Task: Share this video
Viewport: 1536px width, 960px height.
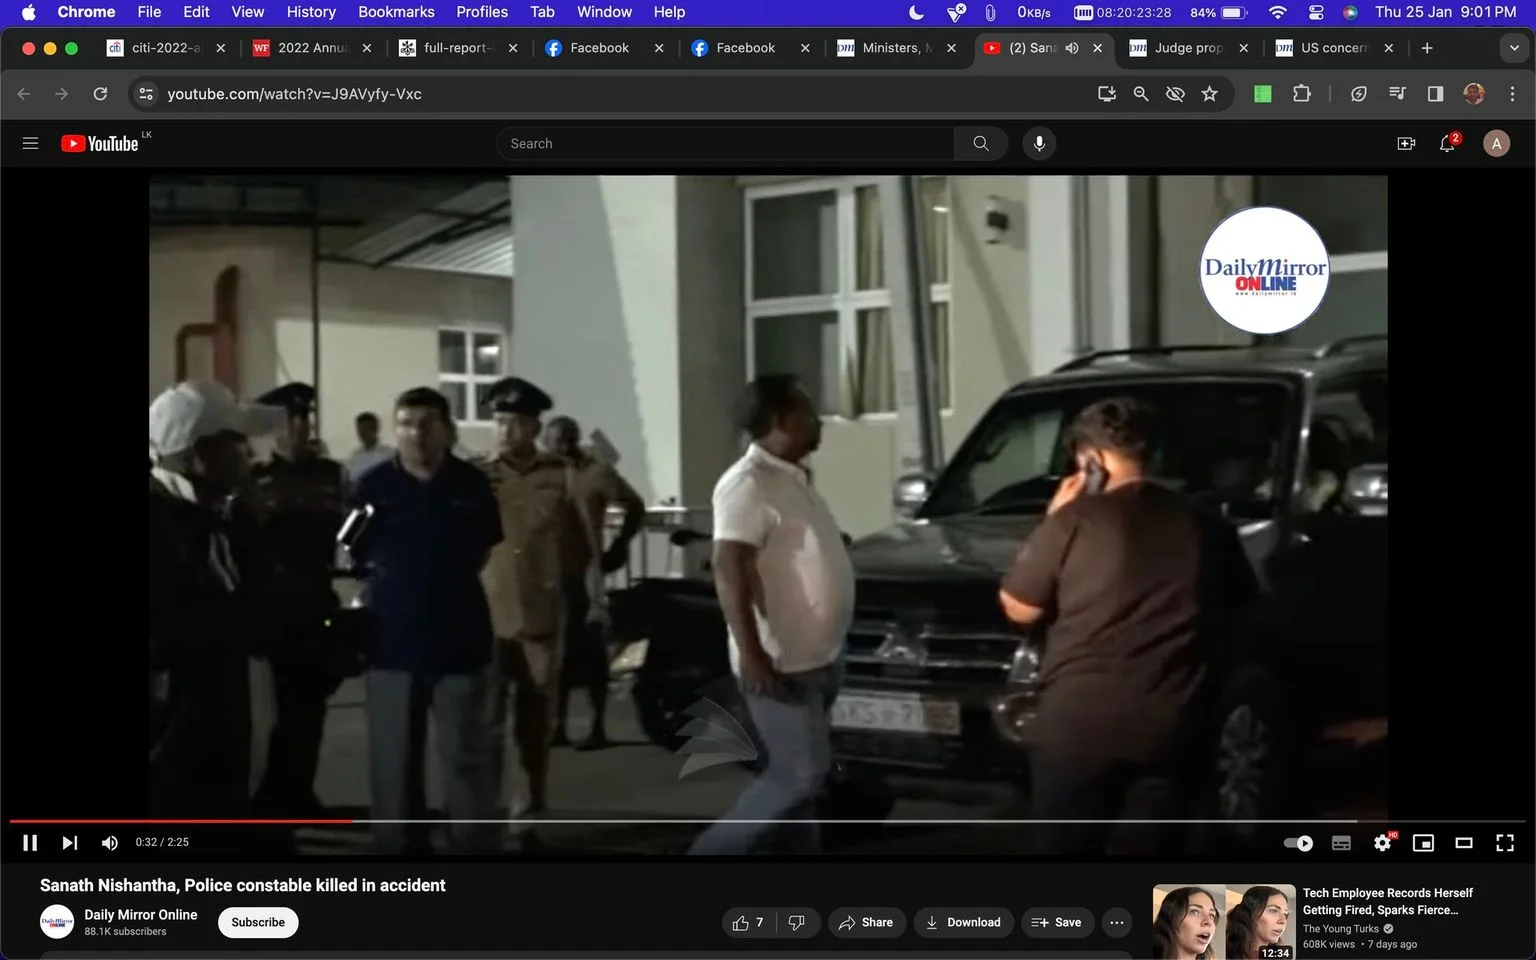Action: pyautogui.click(x=866, y=922)
